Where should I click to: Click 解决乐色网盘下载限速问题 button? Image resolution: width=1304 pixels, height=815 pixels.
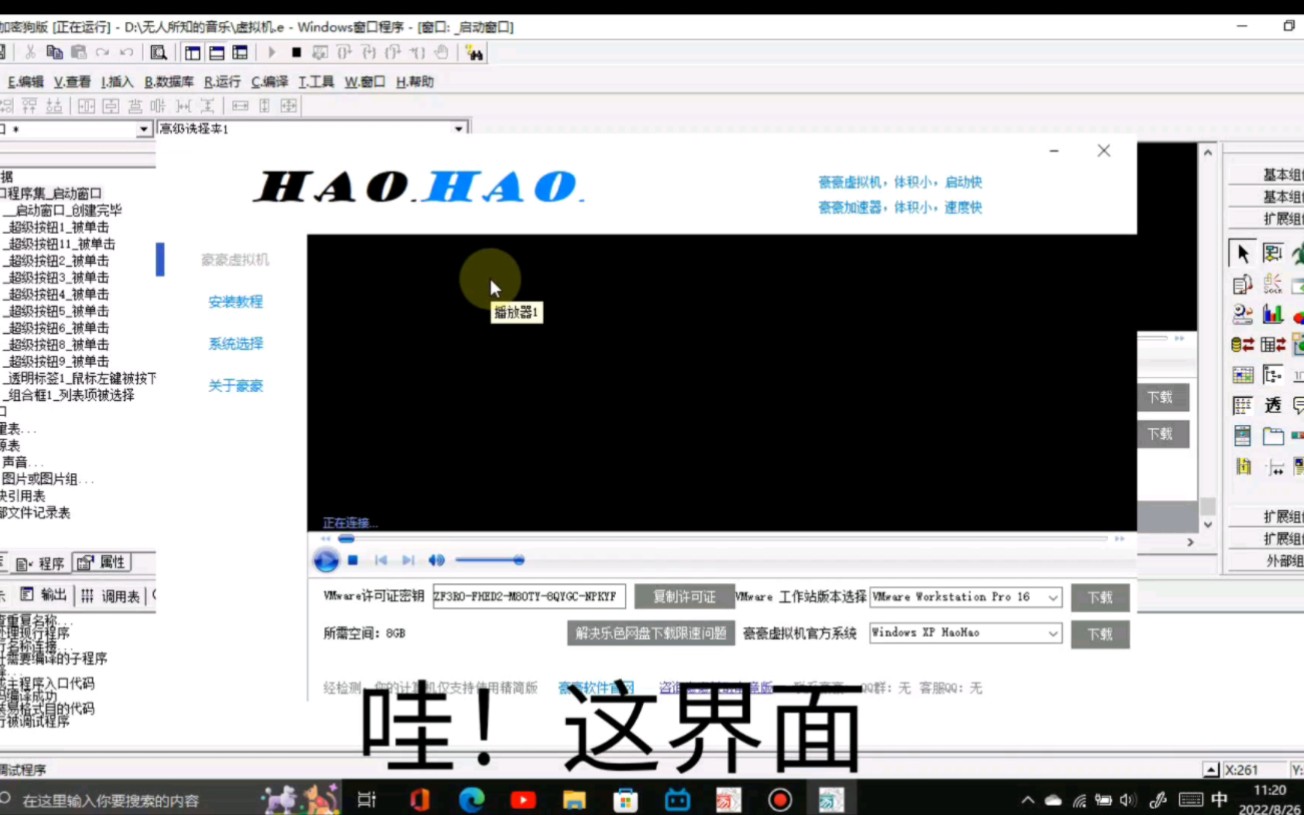(650, 633)
